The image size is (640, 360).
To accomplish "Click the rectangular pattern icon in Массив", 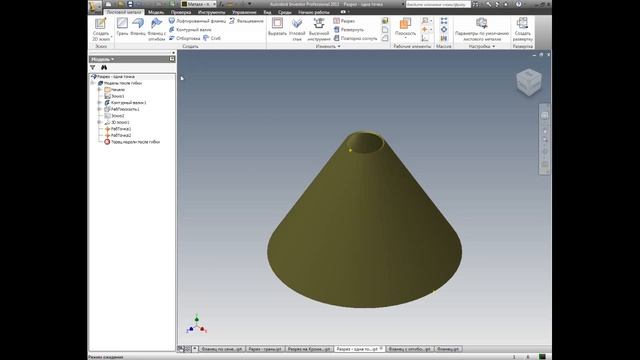I will click(444, 21).
